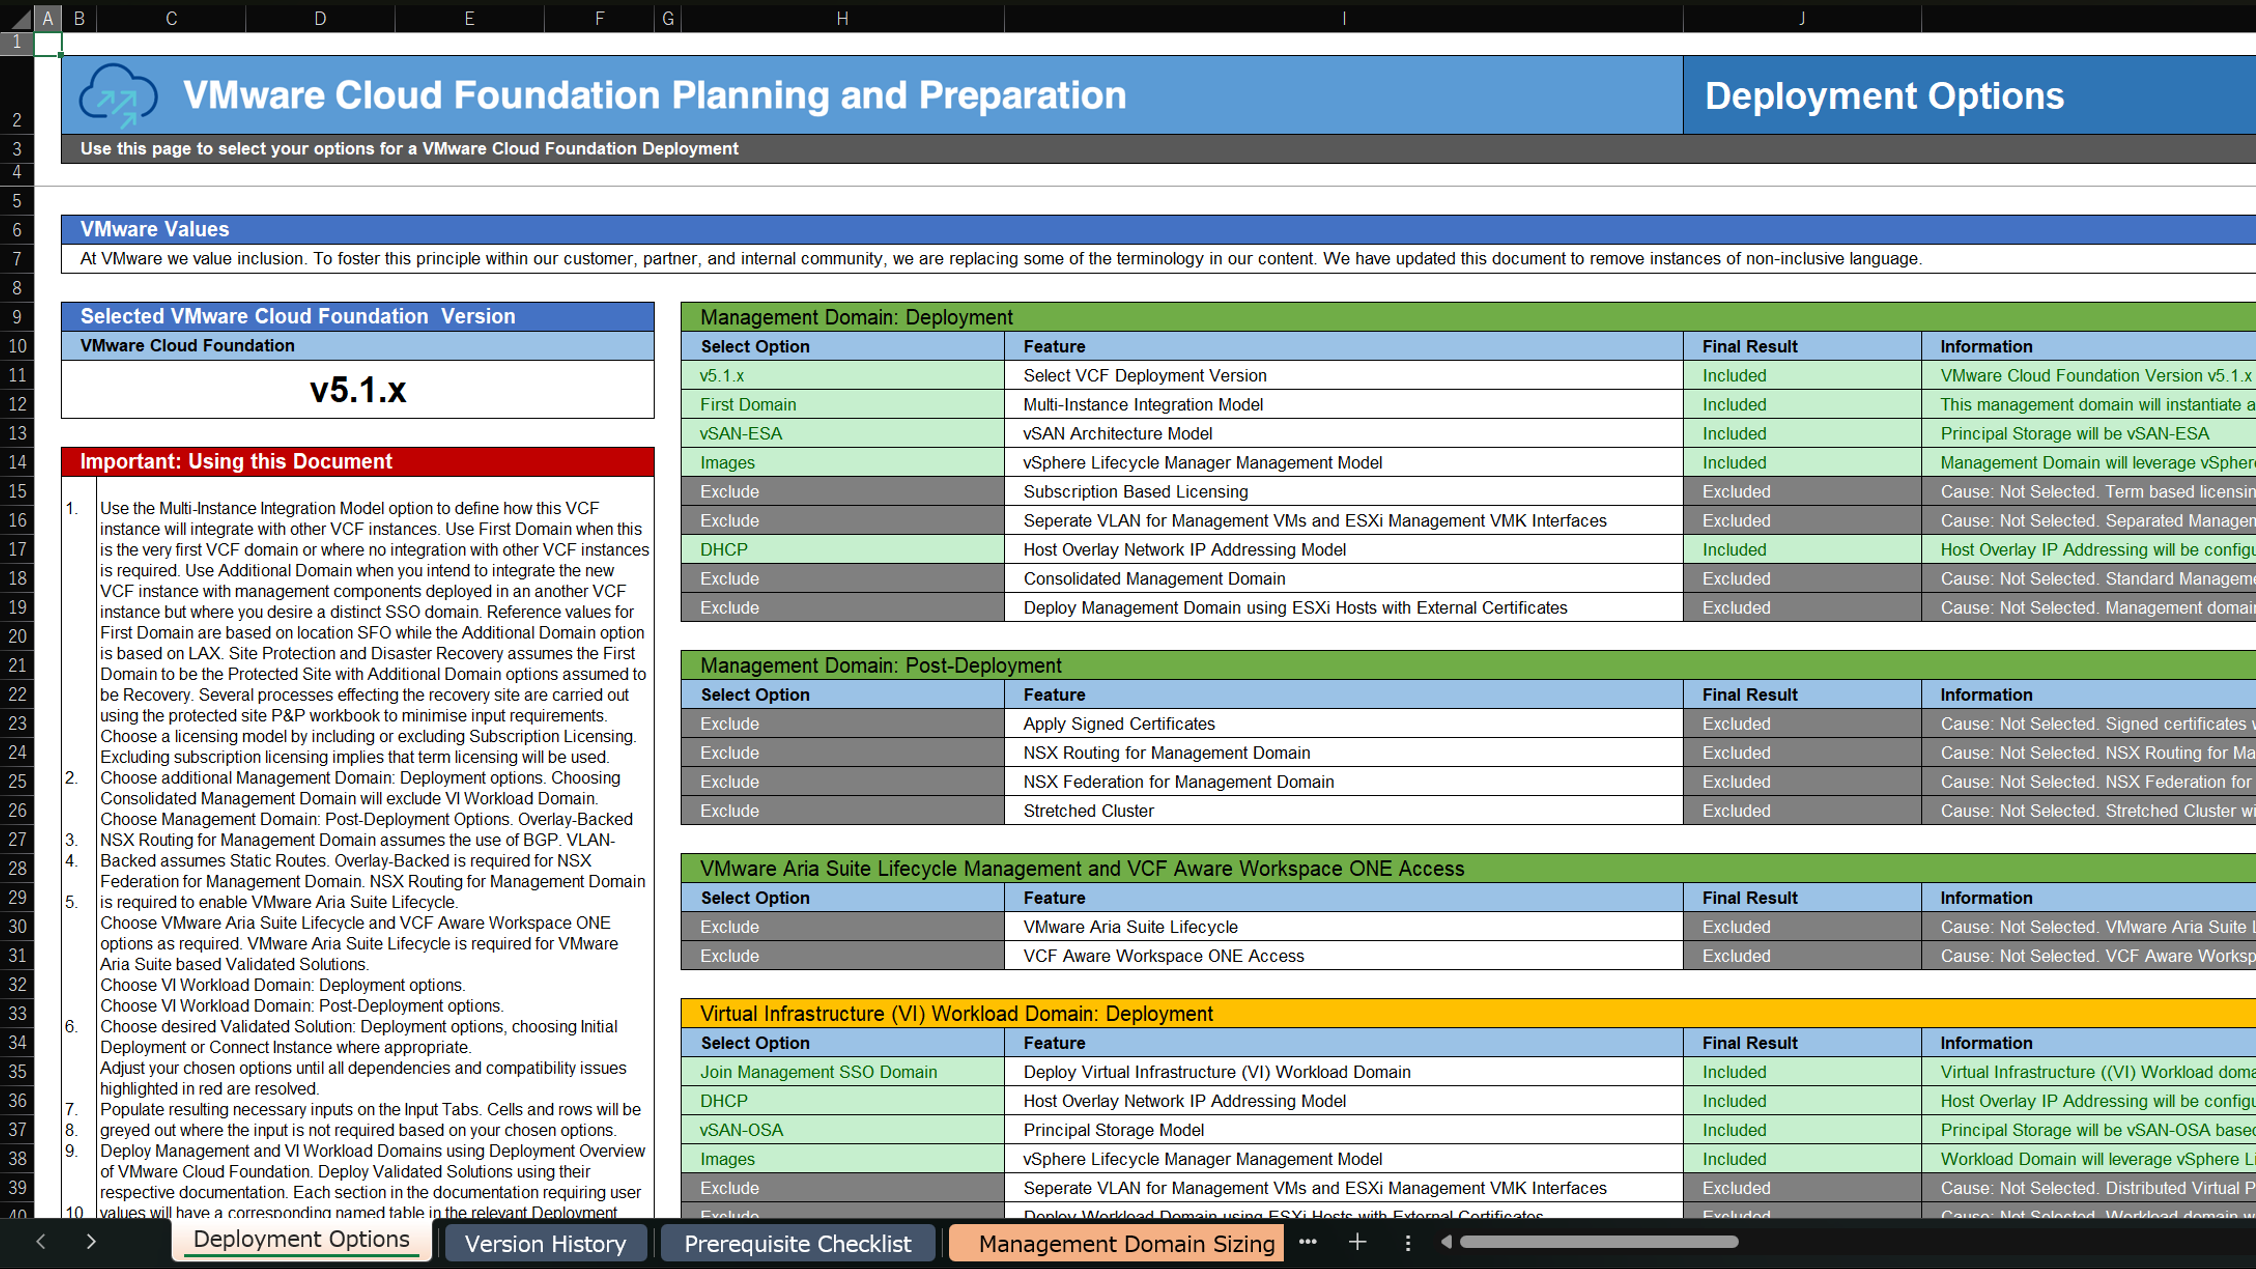The height and width of the screenshot is (1269, 2256).
Task: Select Exclude cell for Subscription Based Licensing
Action: pos(842,492)
